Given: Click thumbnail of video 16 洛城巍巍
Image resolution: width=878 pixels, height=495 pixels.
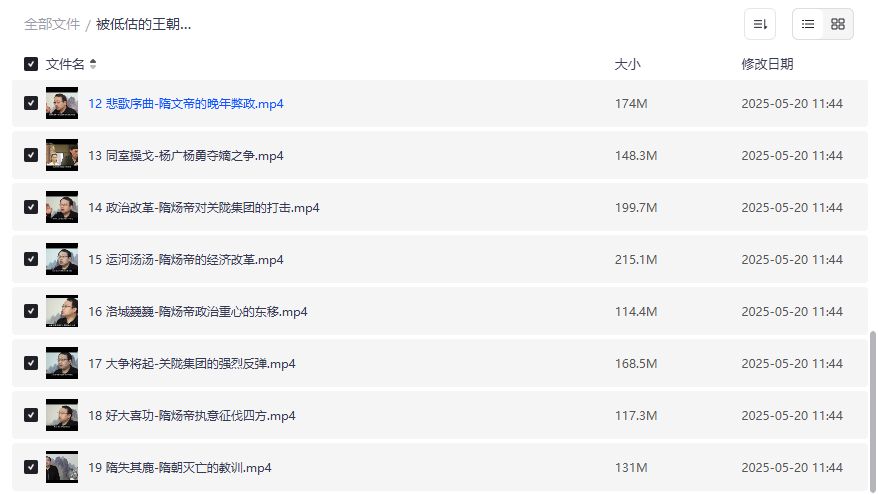Looking at the screenshot, I should [62, 311].
